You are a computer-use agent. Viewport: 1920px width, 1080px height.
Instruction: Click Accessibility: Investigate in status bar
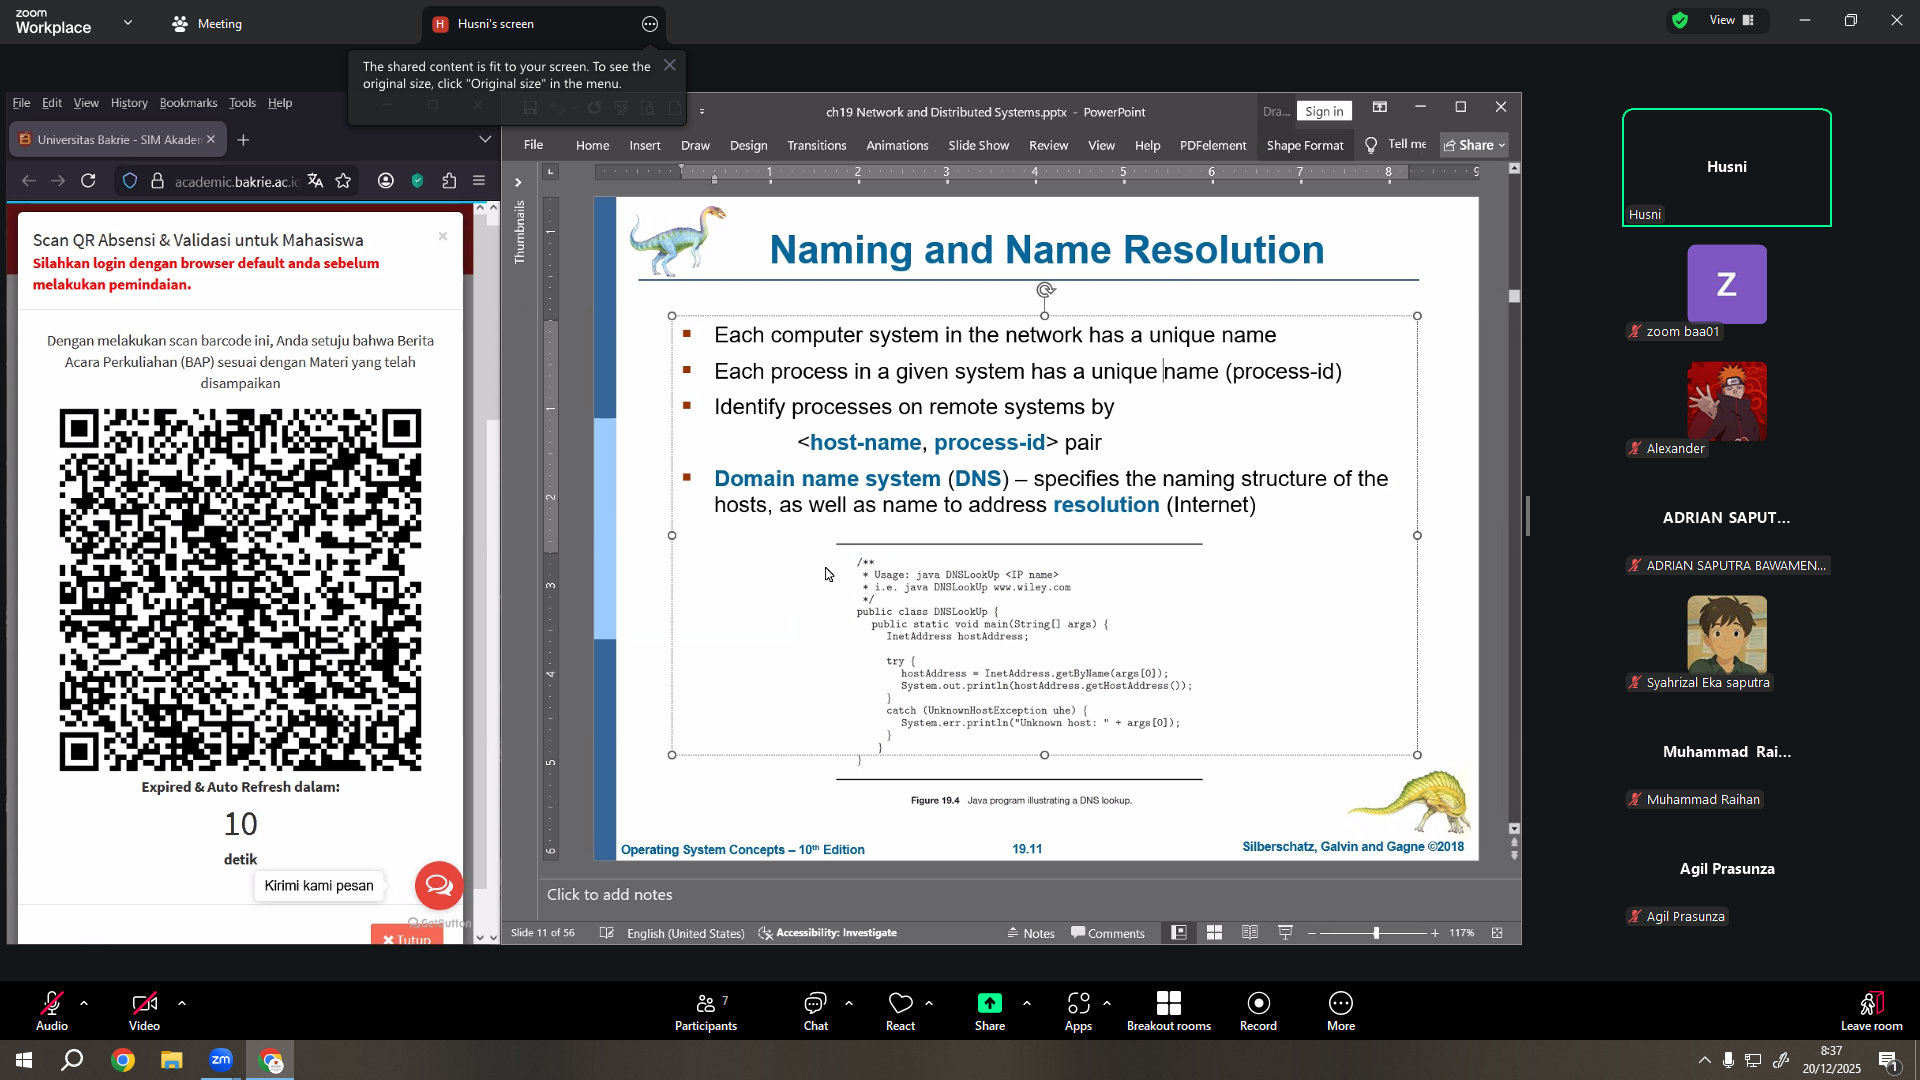click(827, 933)
